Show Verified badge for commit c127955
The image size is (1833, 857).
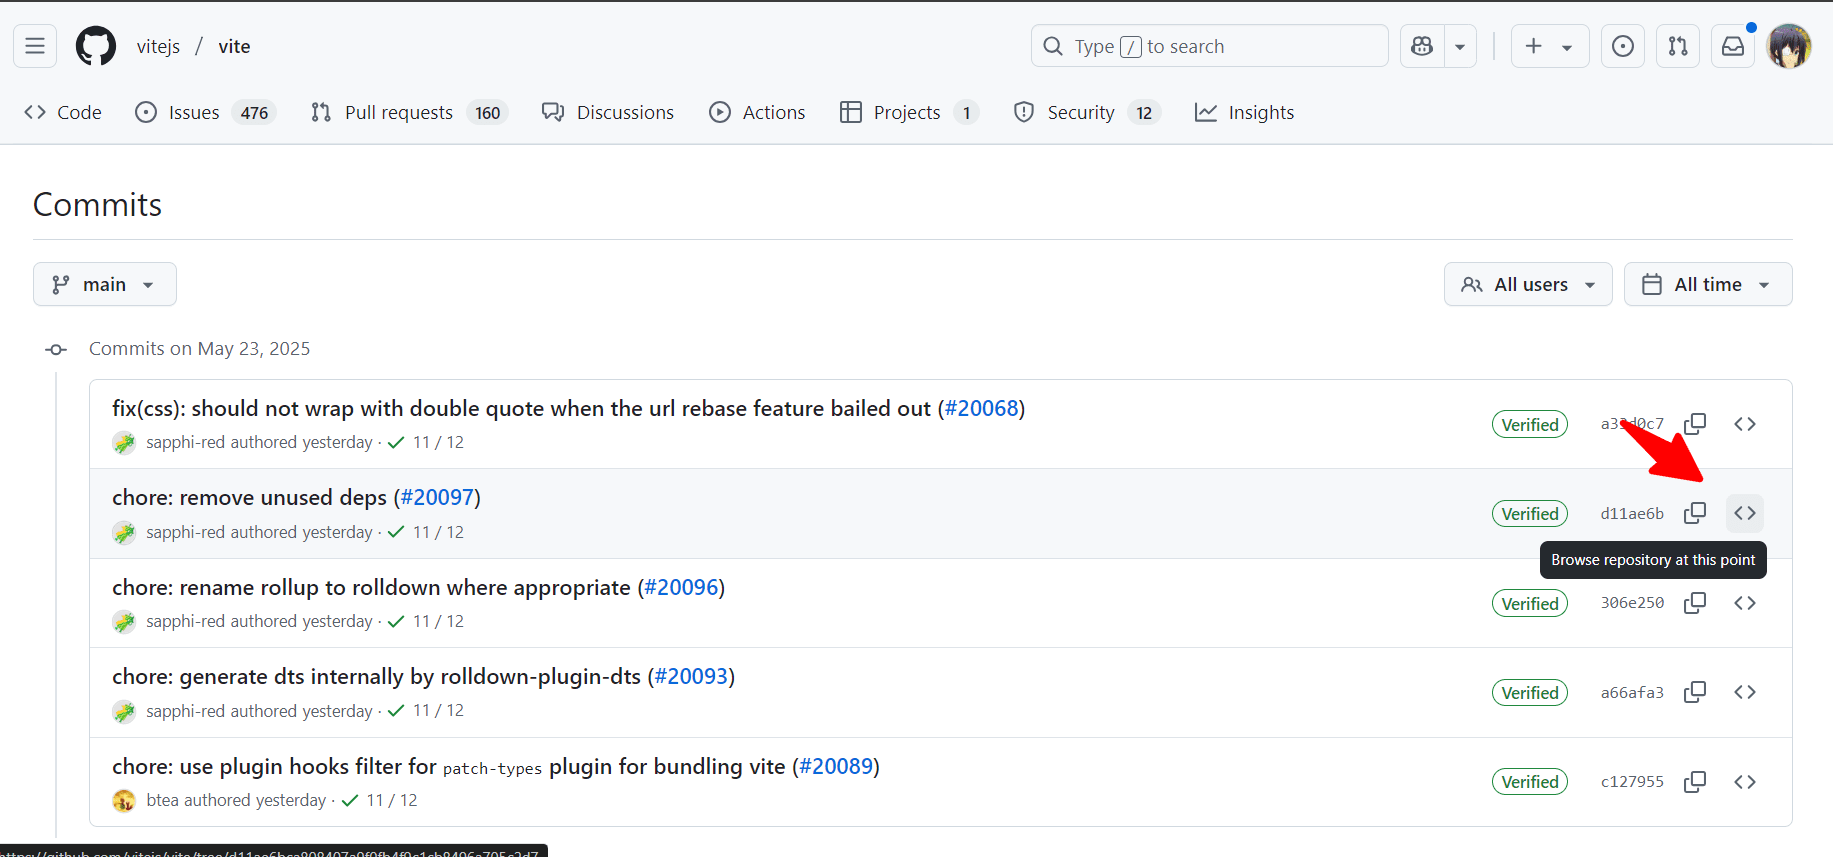click(x=1530, y=781)
